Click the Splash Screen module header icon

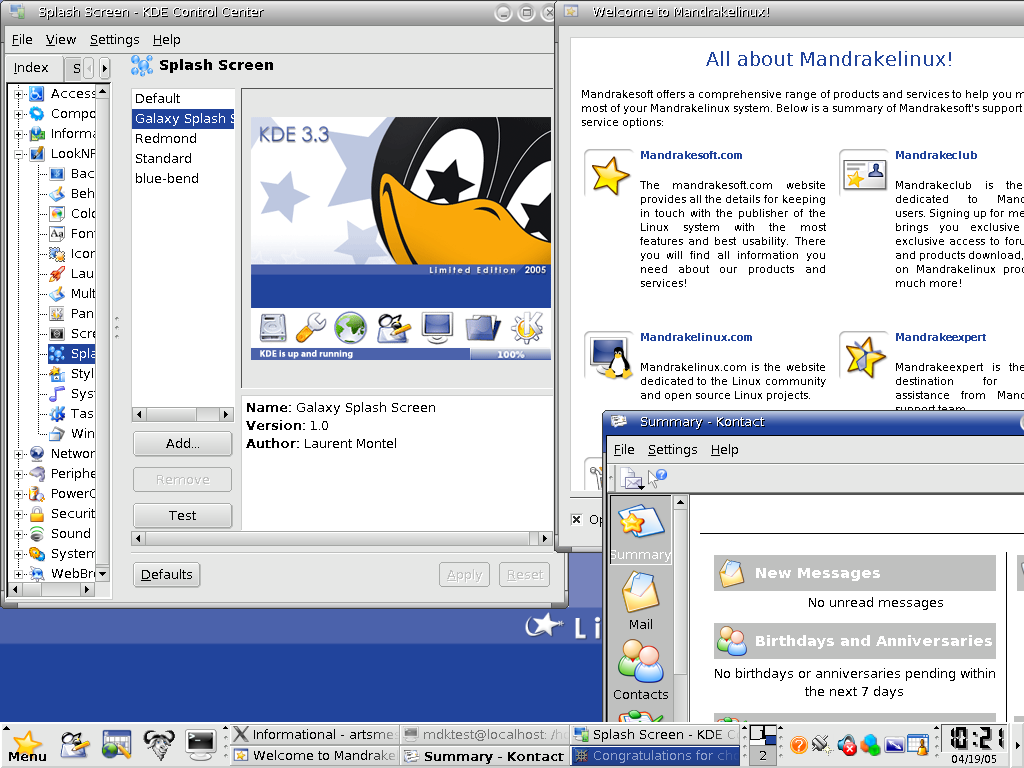[x=142, y=65]
